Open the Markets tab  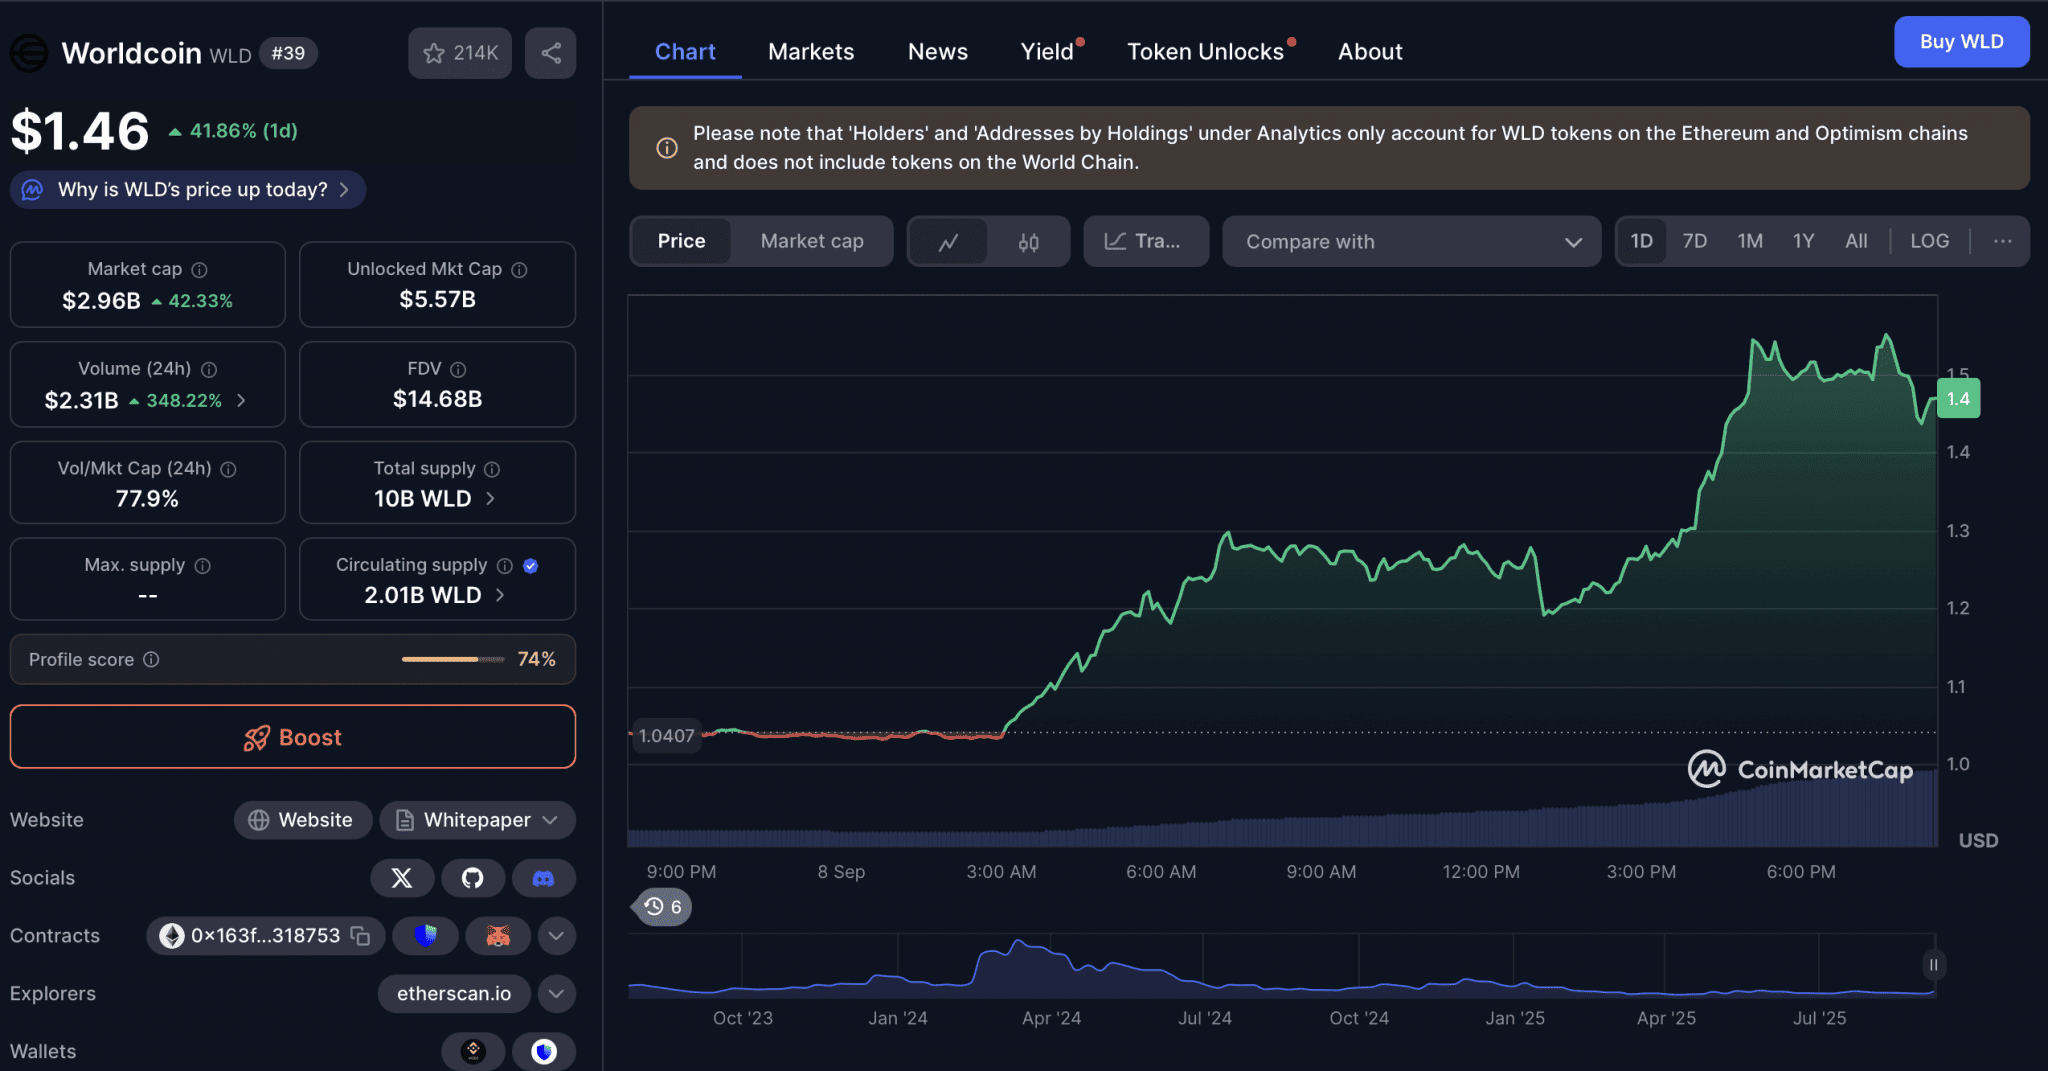810,52
